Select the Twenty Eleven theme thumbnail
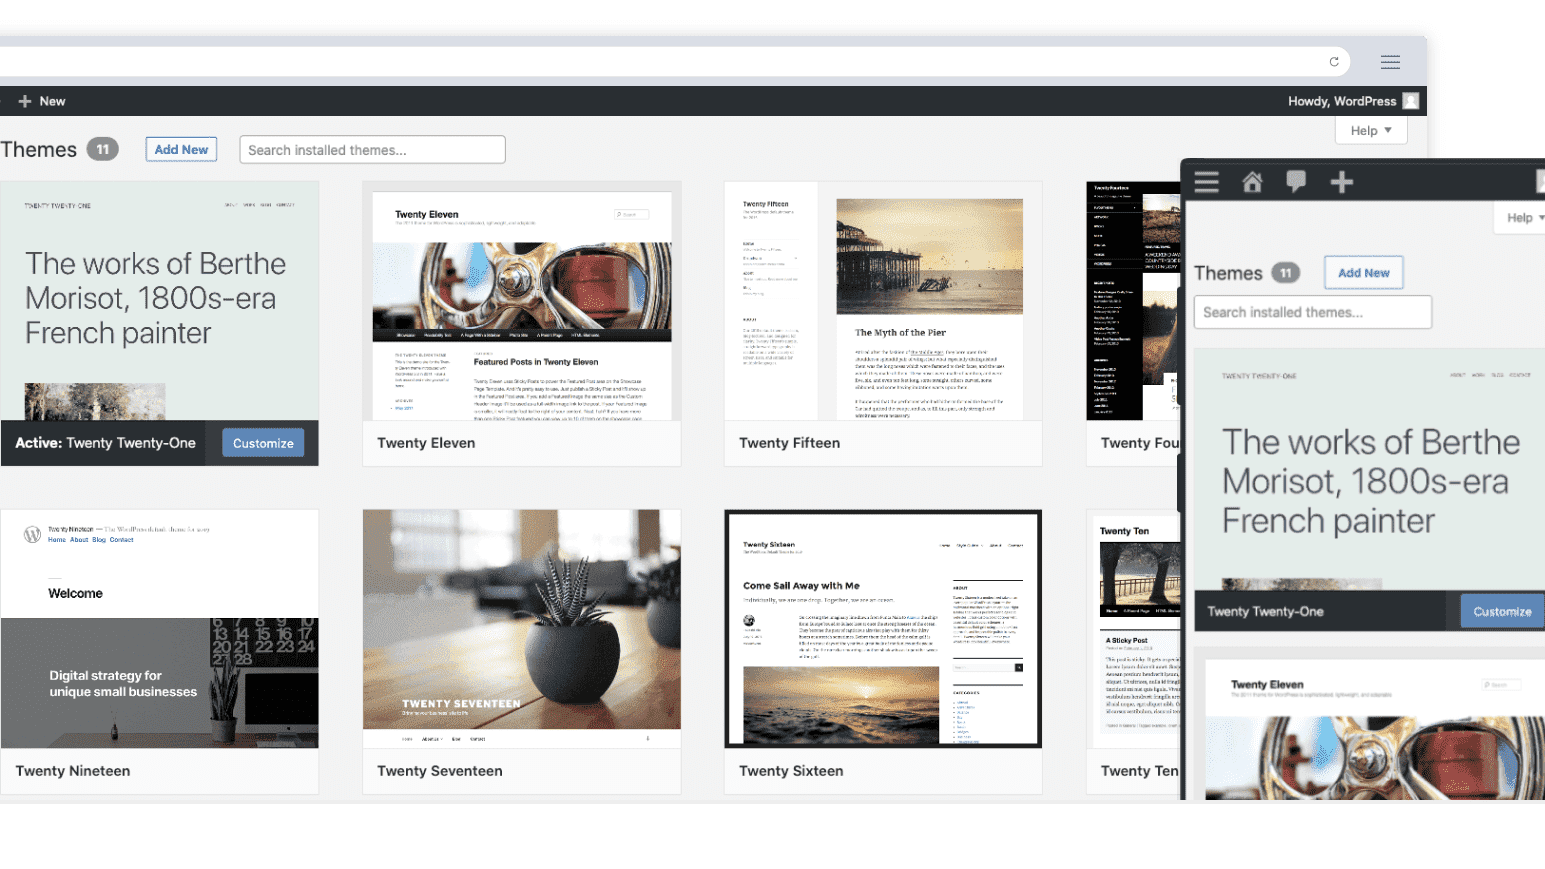 (522, 300)
